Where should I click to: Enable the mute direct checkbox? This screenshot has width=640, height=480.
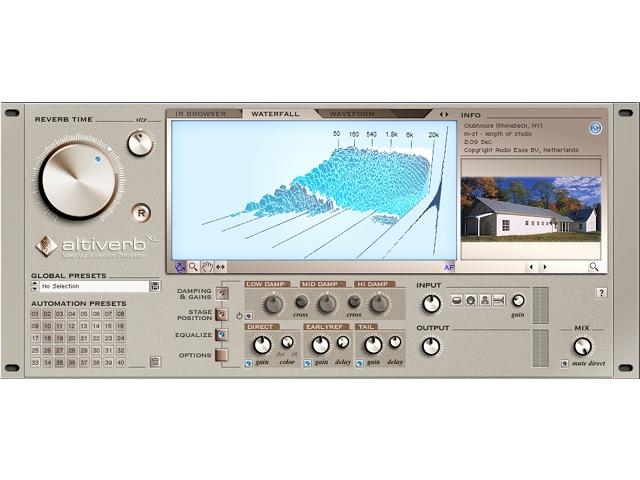(x=564, y=363)
